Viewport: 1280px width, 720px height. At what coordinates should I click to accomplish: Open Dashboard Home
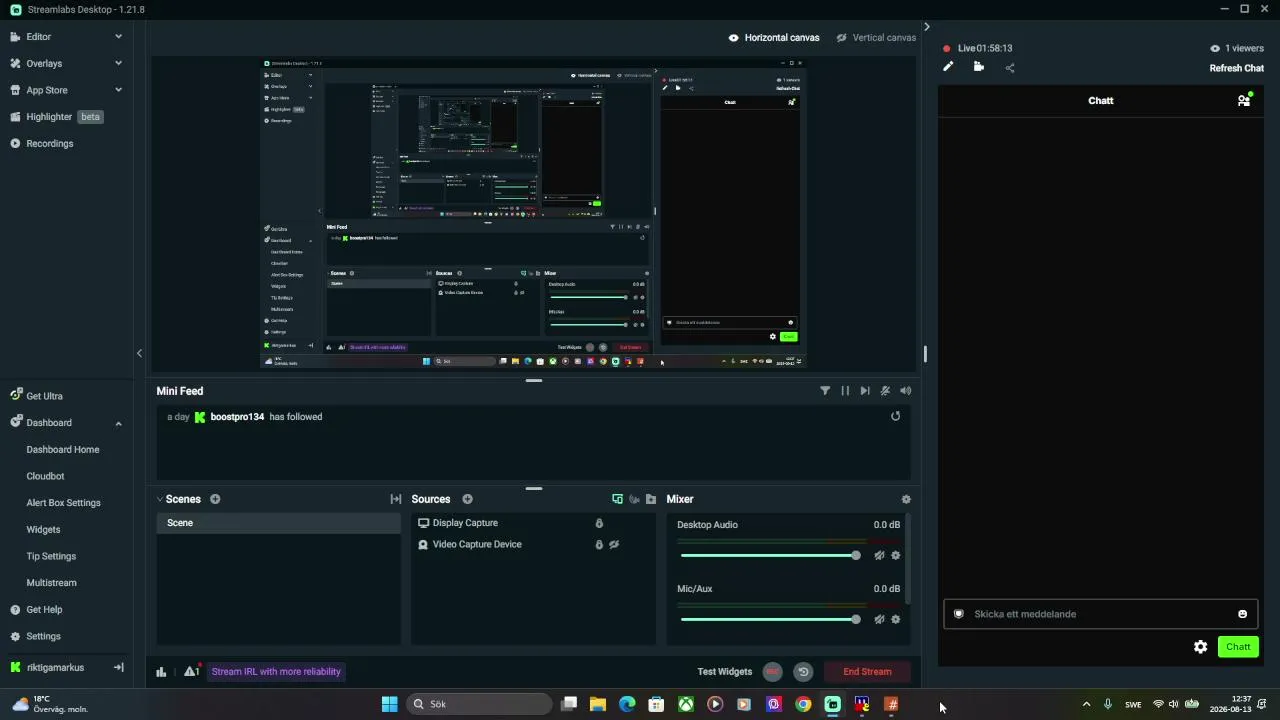(63, 450)
